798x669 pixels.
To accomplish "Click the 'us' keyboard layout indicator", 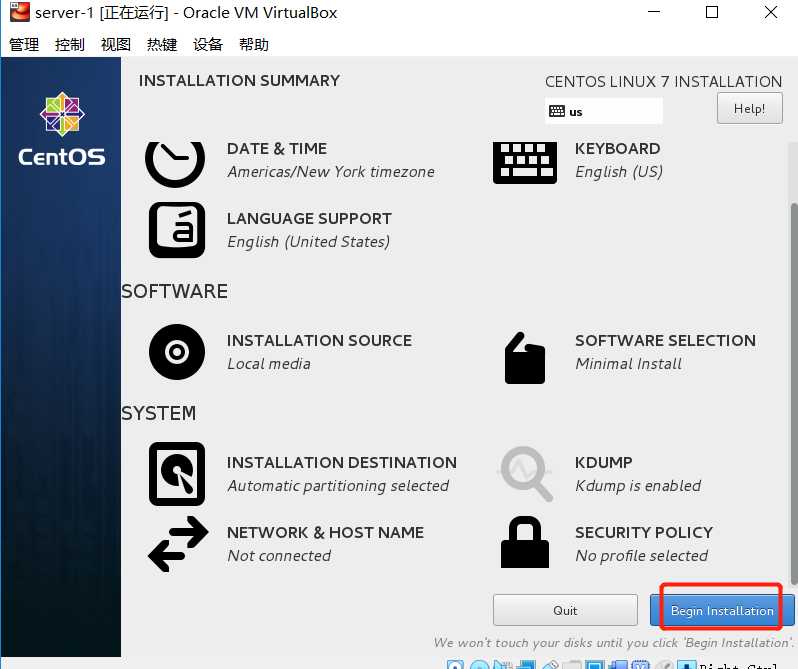I will click(604, 111).
